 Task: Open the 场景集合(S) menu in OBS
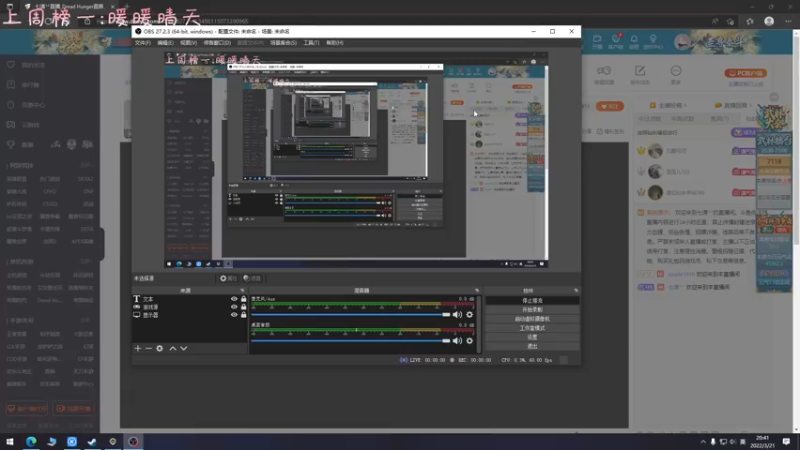283,43
